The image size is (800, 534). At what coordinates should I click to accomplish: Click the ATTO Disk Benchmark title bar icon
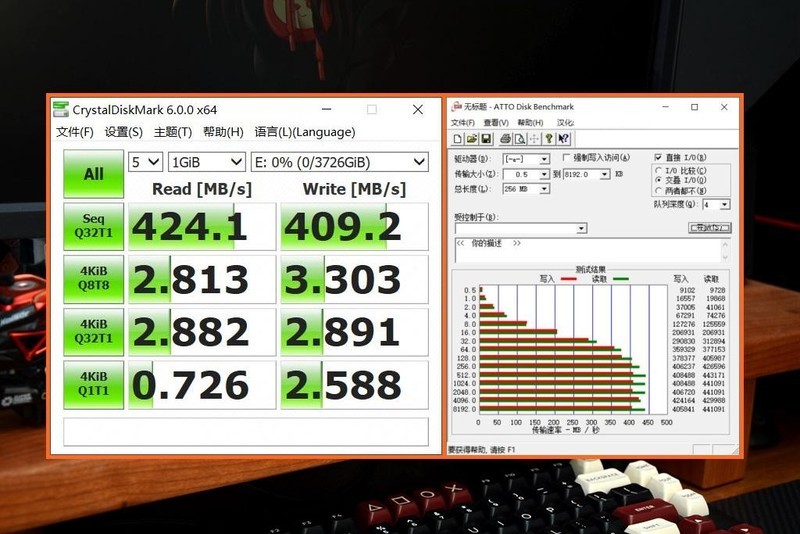[x=457, y=106]
